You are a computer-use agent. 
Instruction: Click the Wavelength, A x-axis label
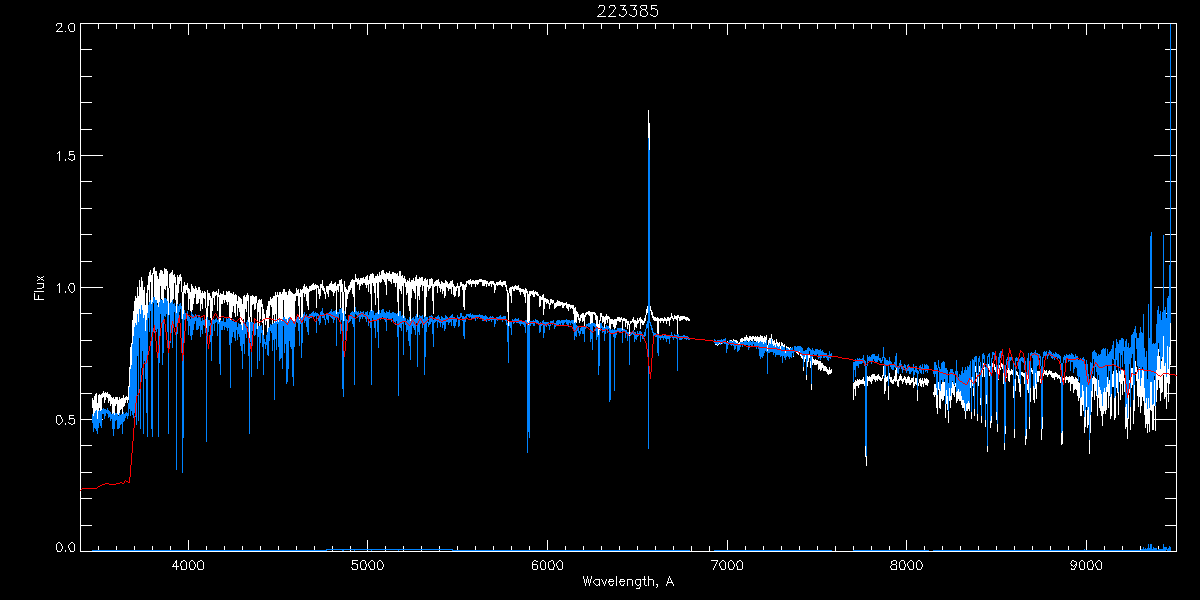[628, 581]
